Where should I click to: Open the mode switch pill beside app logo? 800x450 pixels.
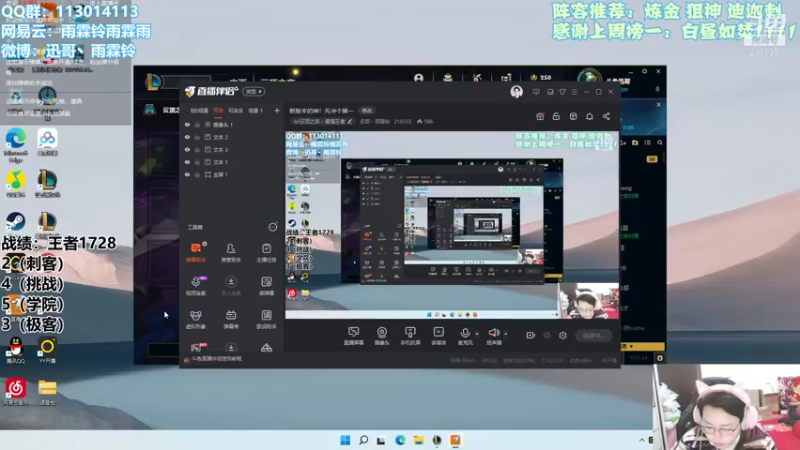click(254, 91)
